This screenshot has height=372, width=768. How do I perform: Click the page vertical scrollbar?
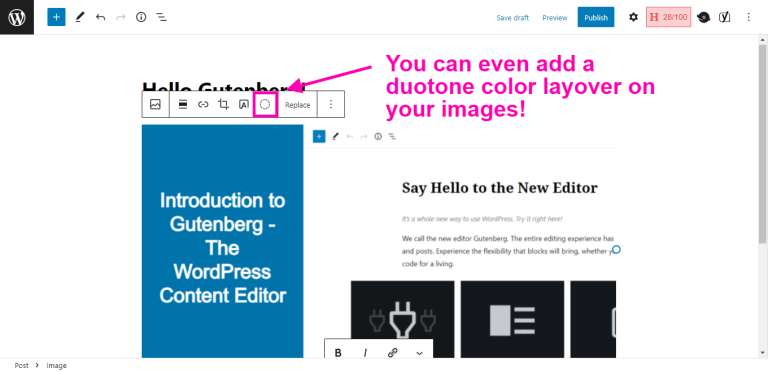762,143
